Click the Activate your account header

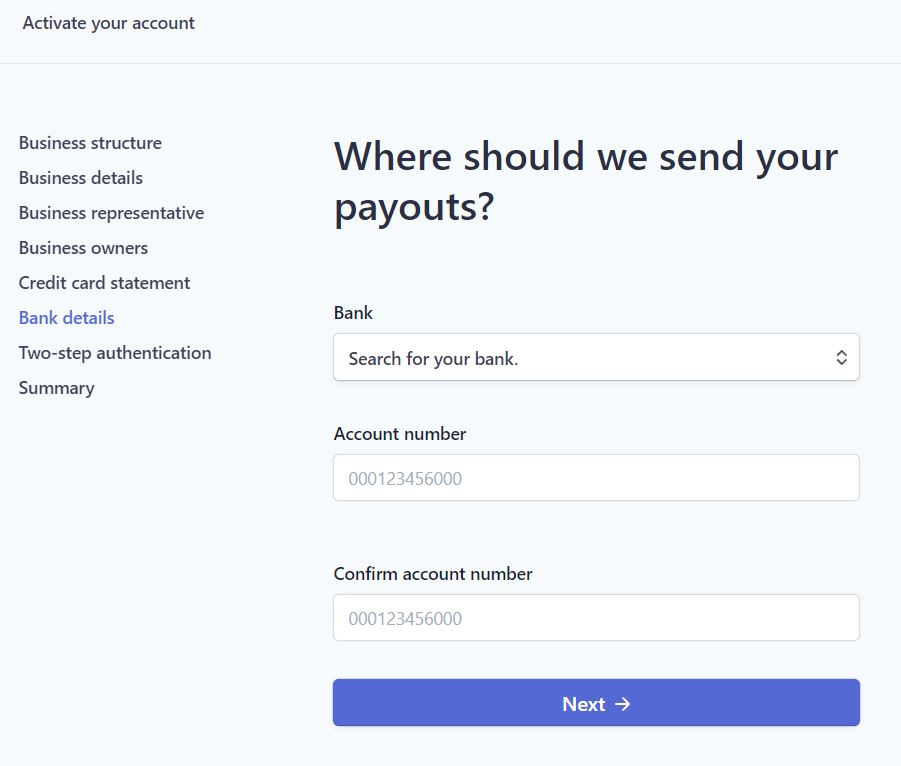coord(109,23)
